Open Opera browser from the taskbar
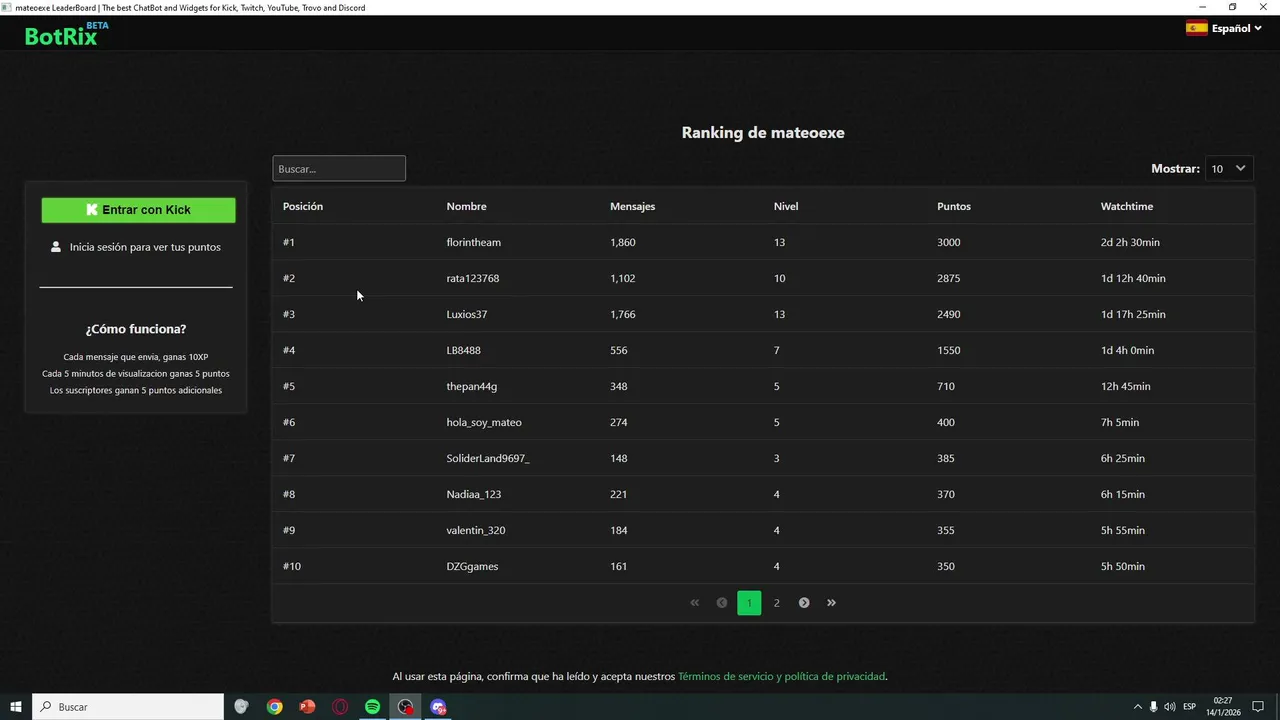 pos(340,707)
